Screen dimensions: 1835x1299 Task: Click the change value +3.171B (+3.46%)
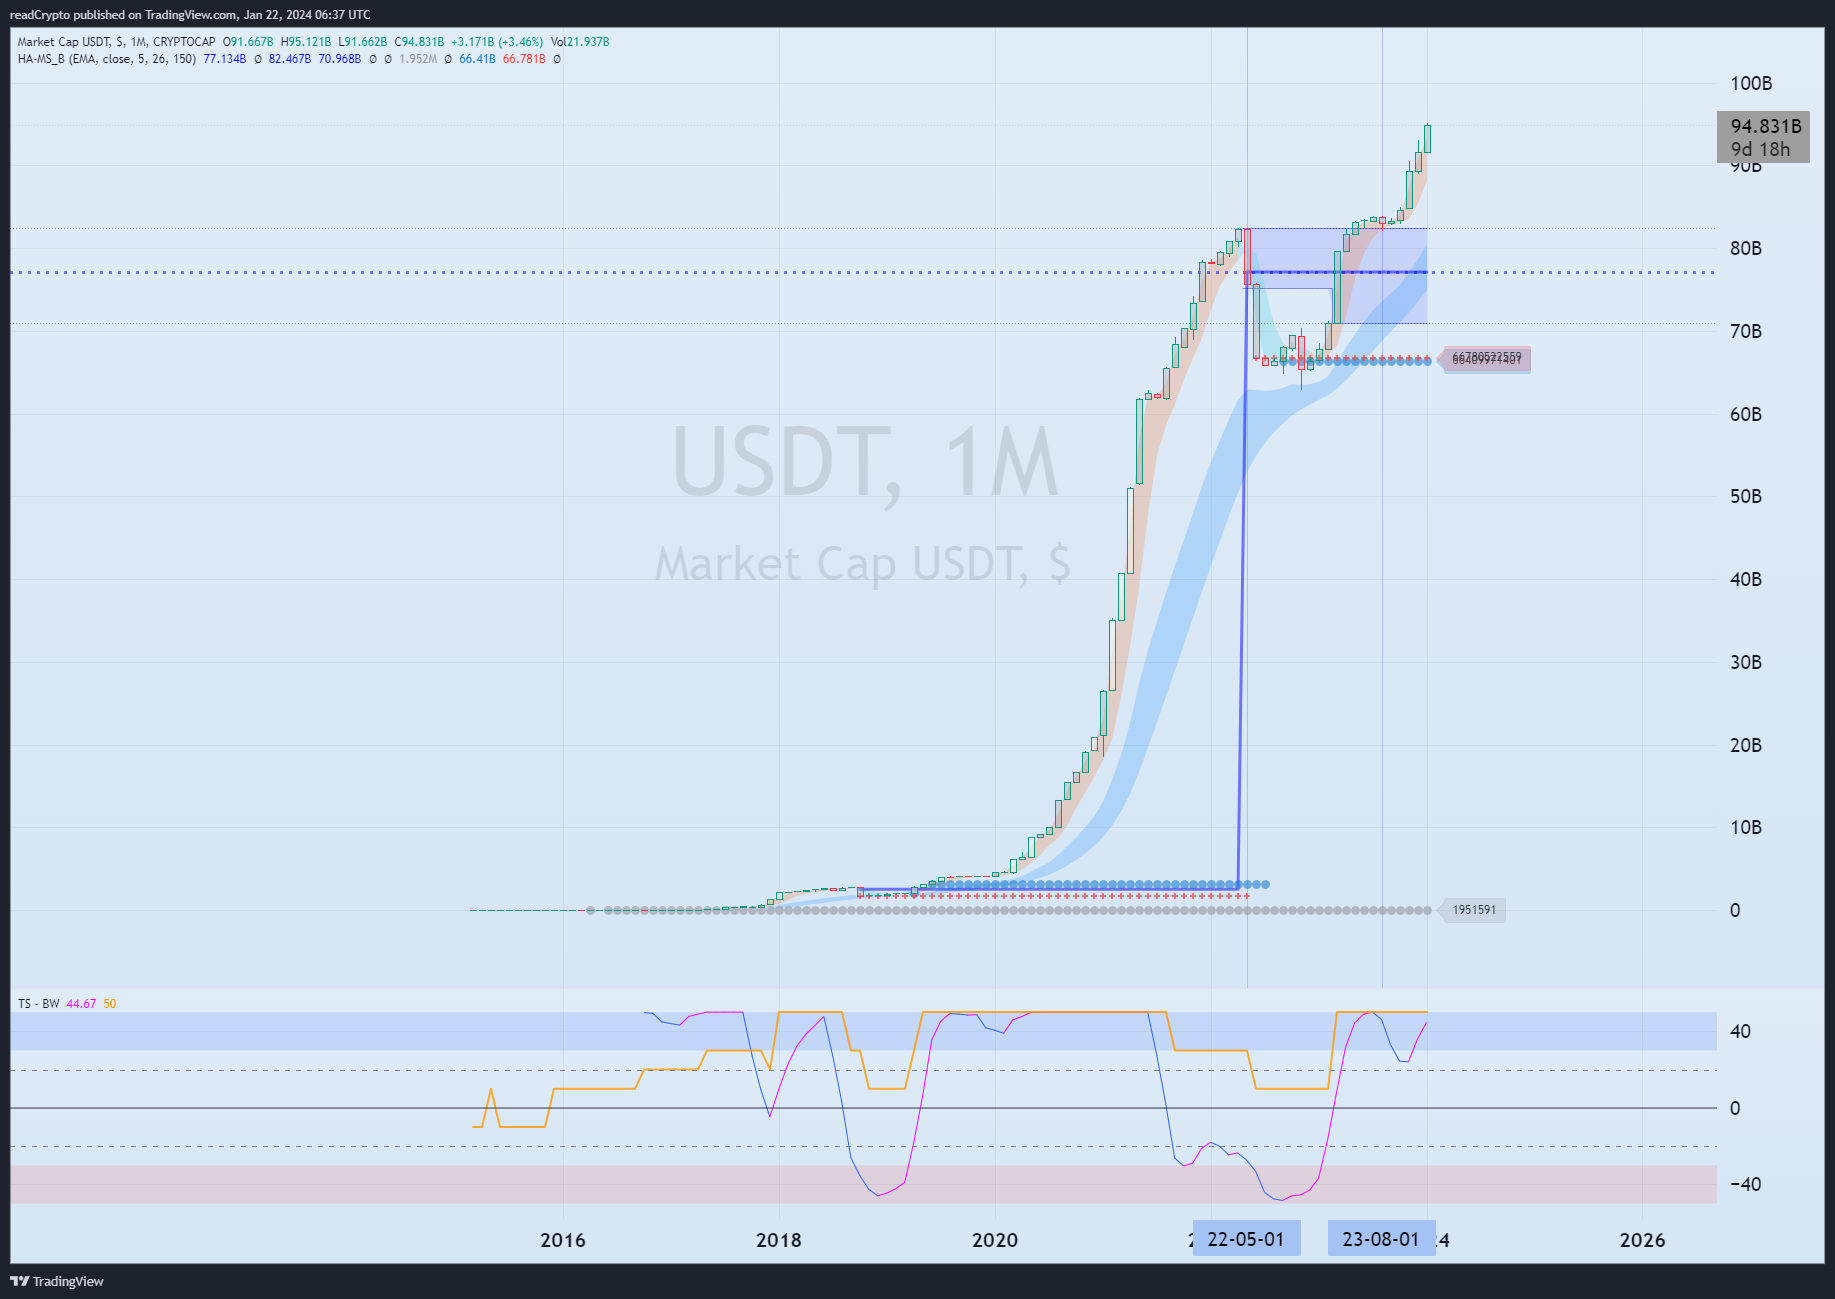[497, 42]
